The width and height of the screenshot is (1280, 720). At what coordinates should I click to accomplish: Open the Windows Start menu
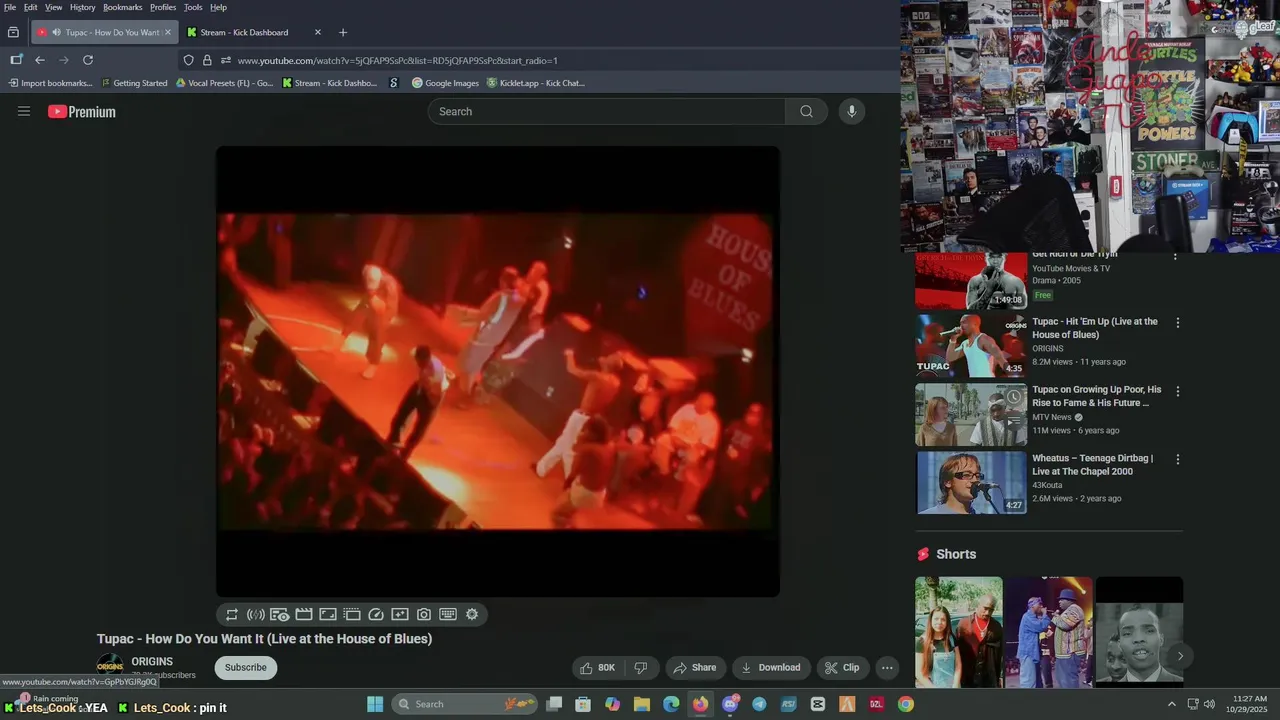pyautogui.click(x=375, y=704)
